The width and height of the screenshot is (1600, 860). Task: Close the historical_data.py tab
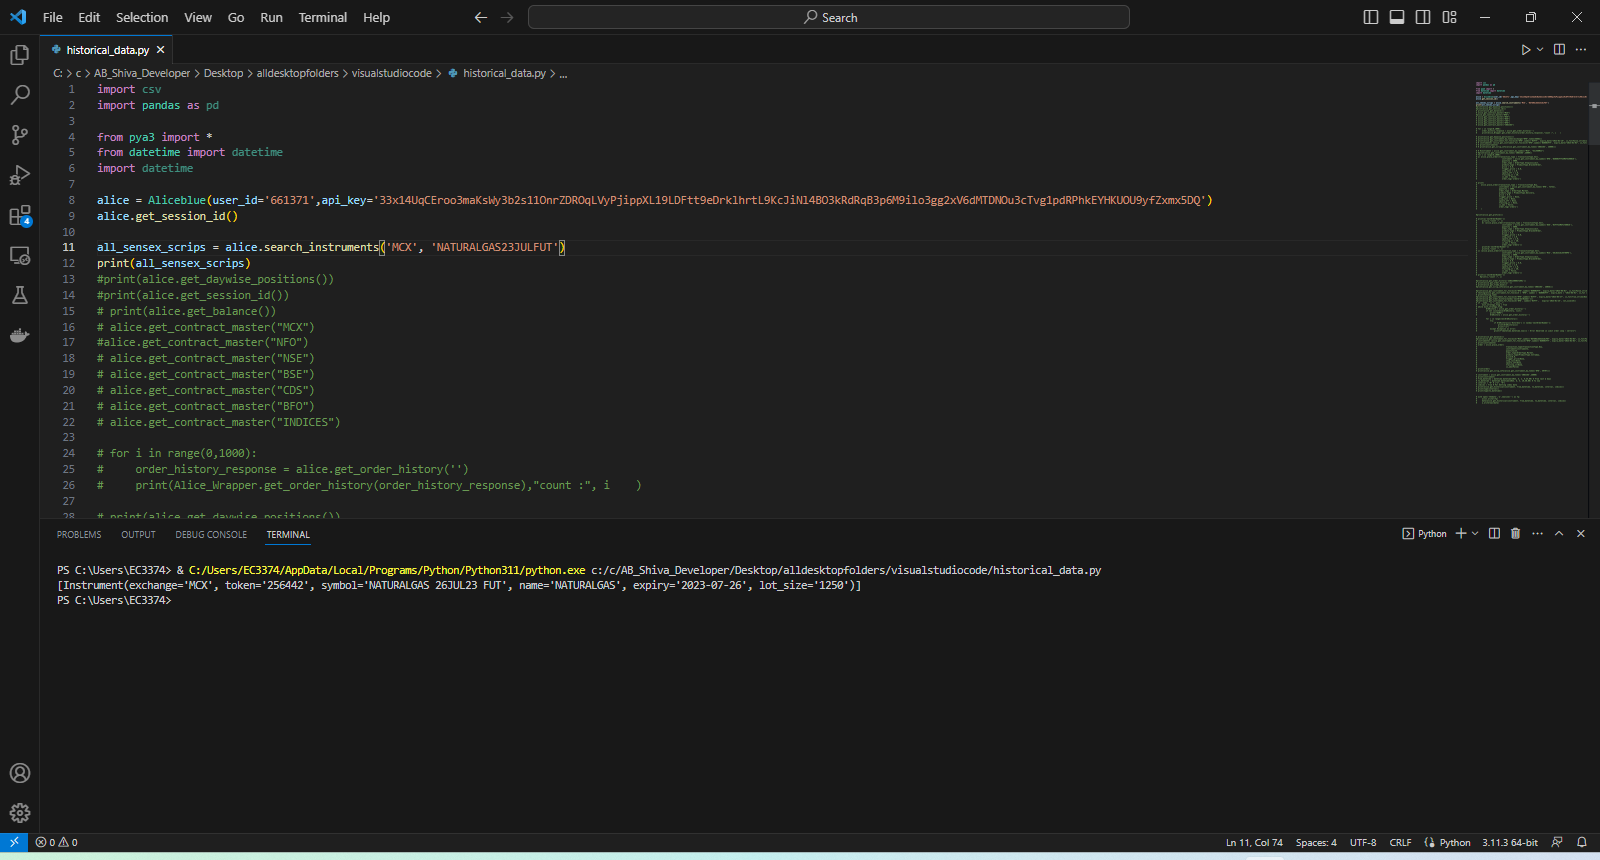click(160, 50)
